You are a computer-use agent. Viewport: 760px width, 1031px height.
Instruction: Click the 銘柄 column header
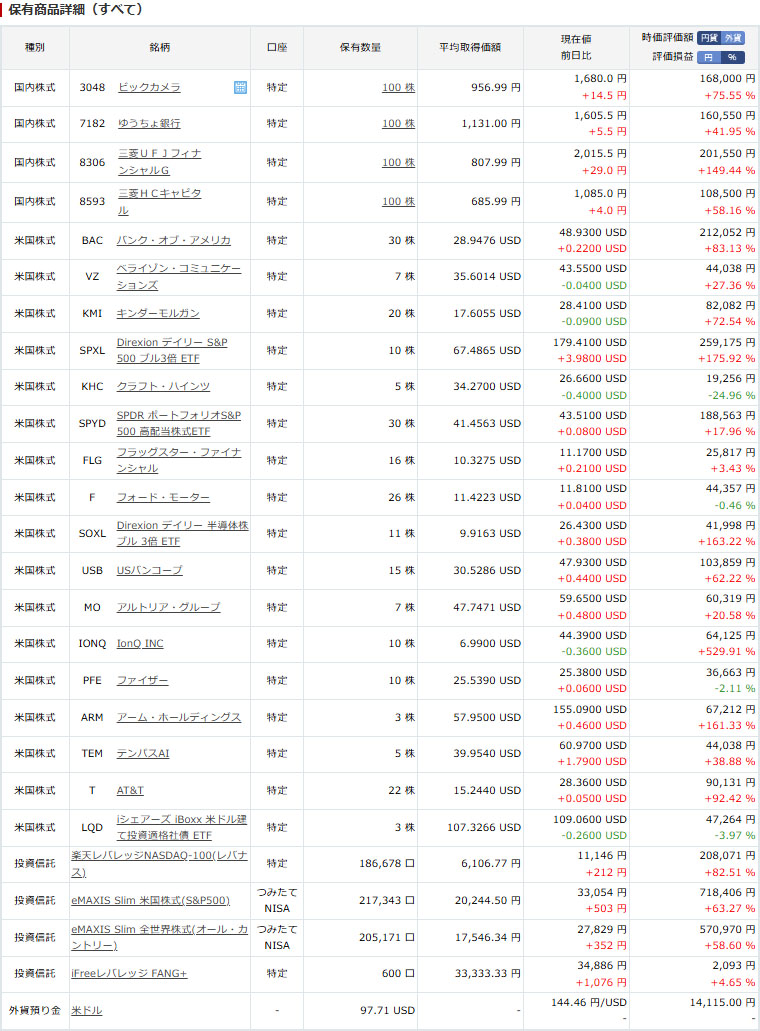point(159,47)
